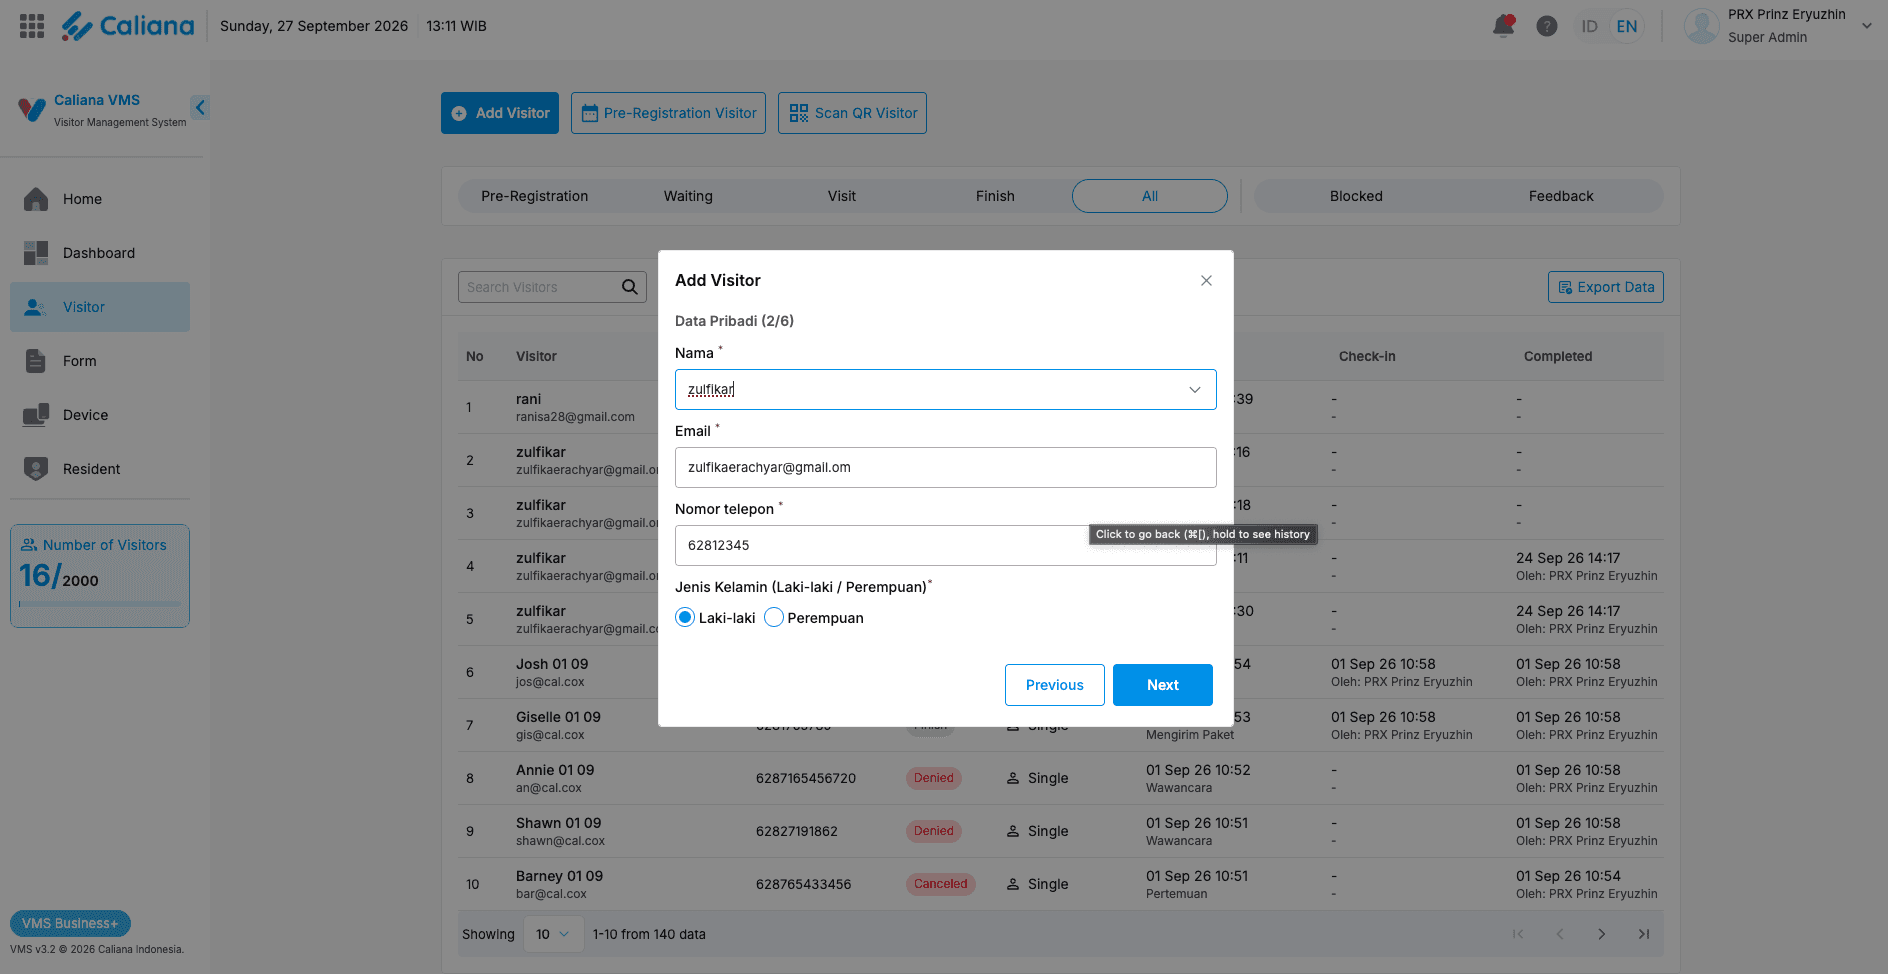The width and height of the screenshot is (1888, 974).
Task: Collapse the sidebar with the arrow icon
Action: 200,107
